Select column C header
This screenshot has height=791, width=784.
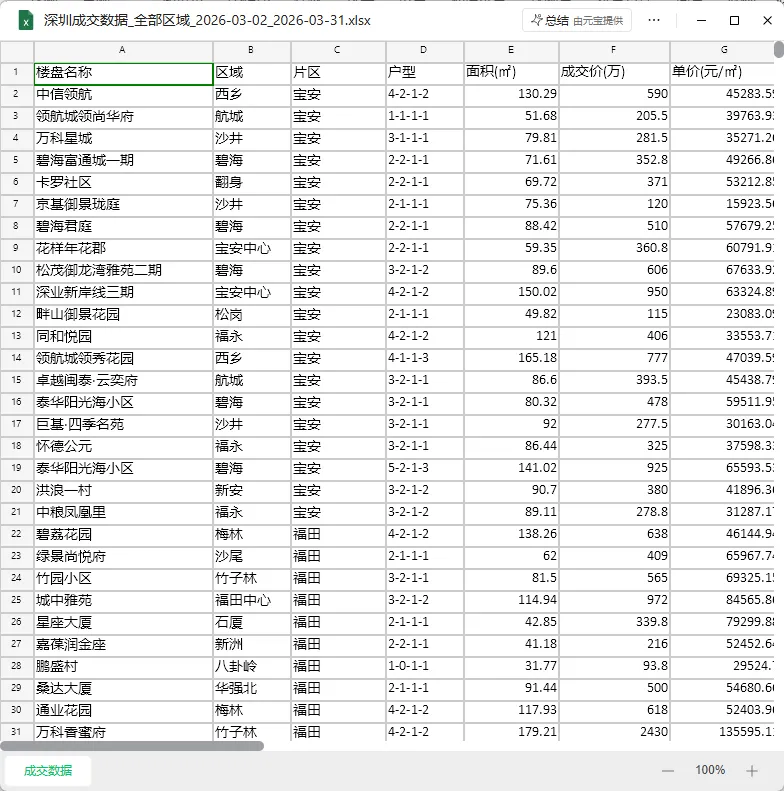[x=338, y=50]
